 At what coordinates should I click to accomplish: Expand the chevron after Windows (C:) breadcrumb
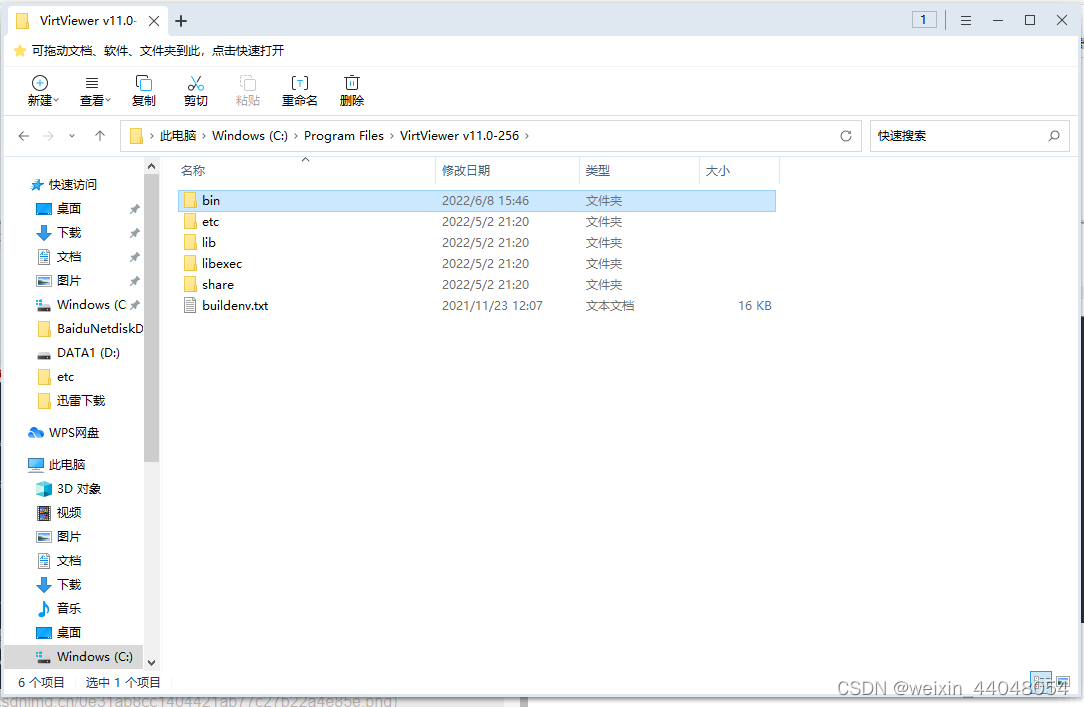click(296, 136)
